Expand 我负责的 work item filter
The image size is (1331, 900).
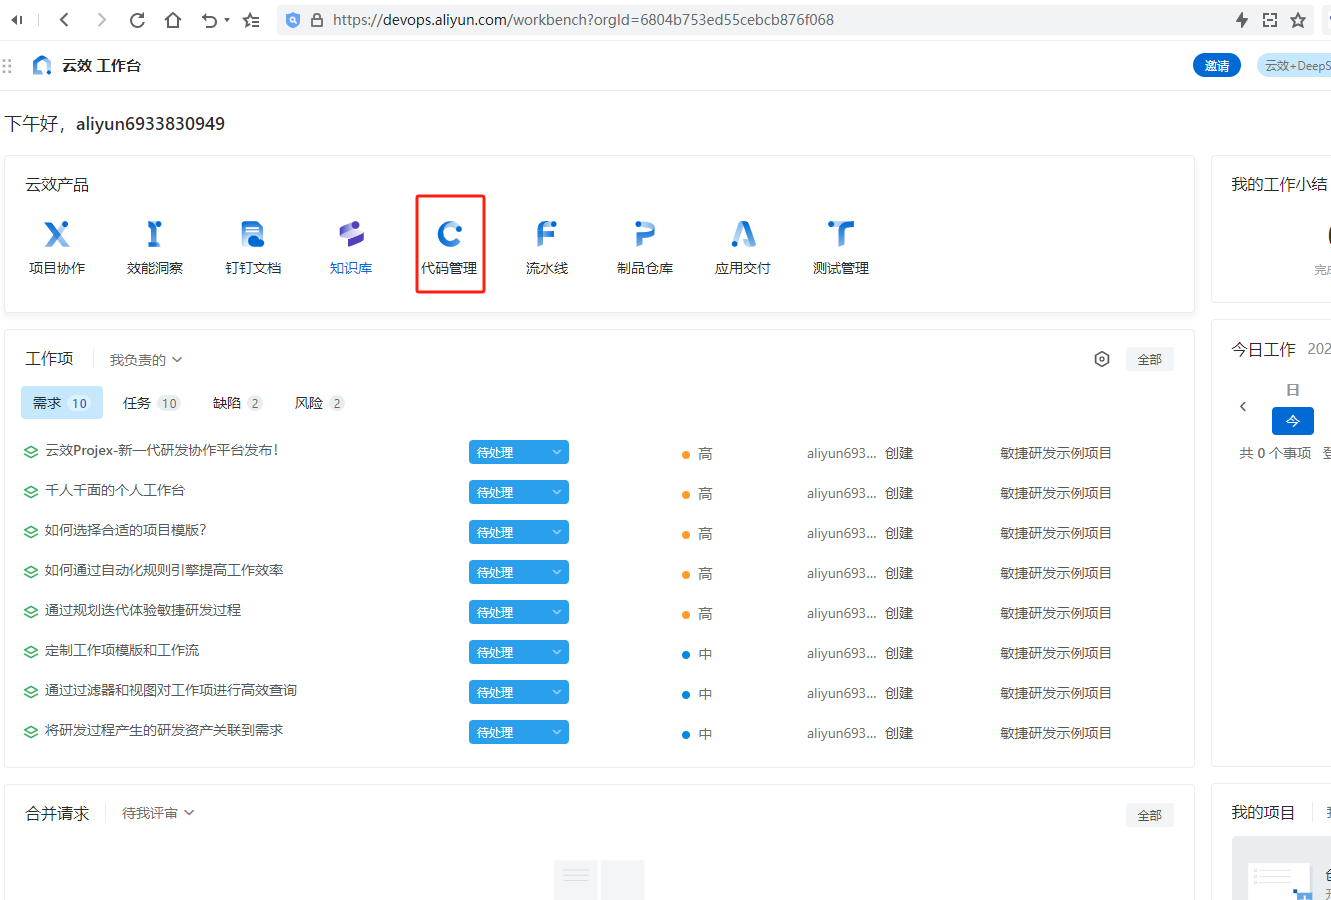pyautogui.click(x=146, y=360)
